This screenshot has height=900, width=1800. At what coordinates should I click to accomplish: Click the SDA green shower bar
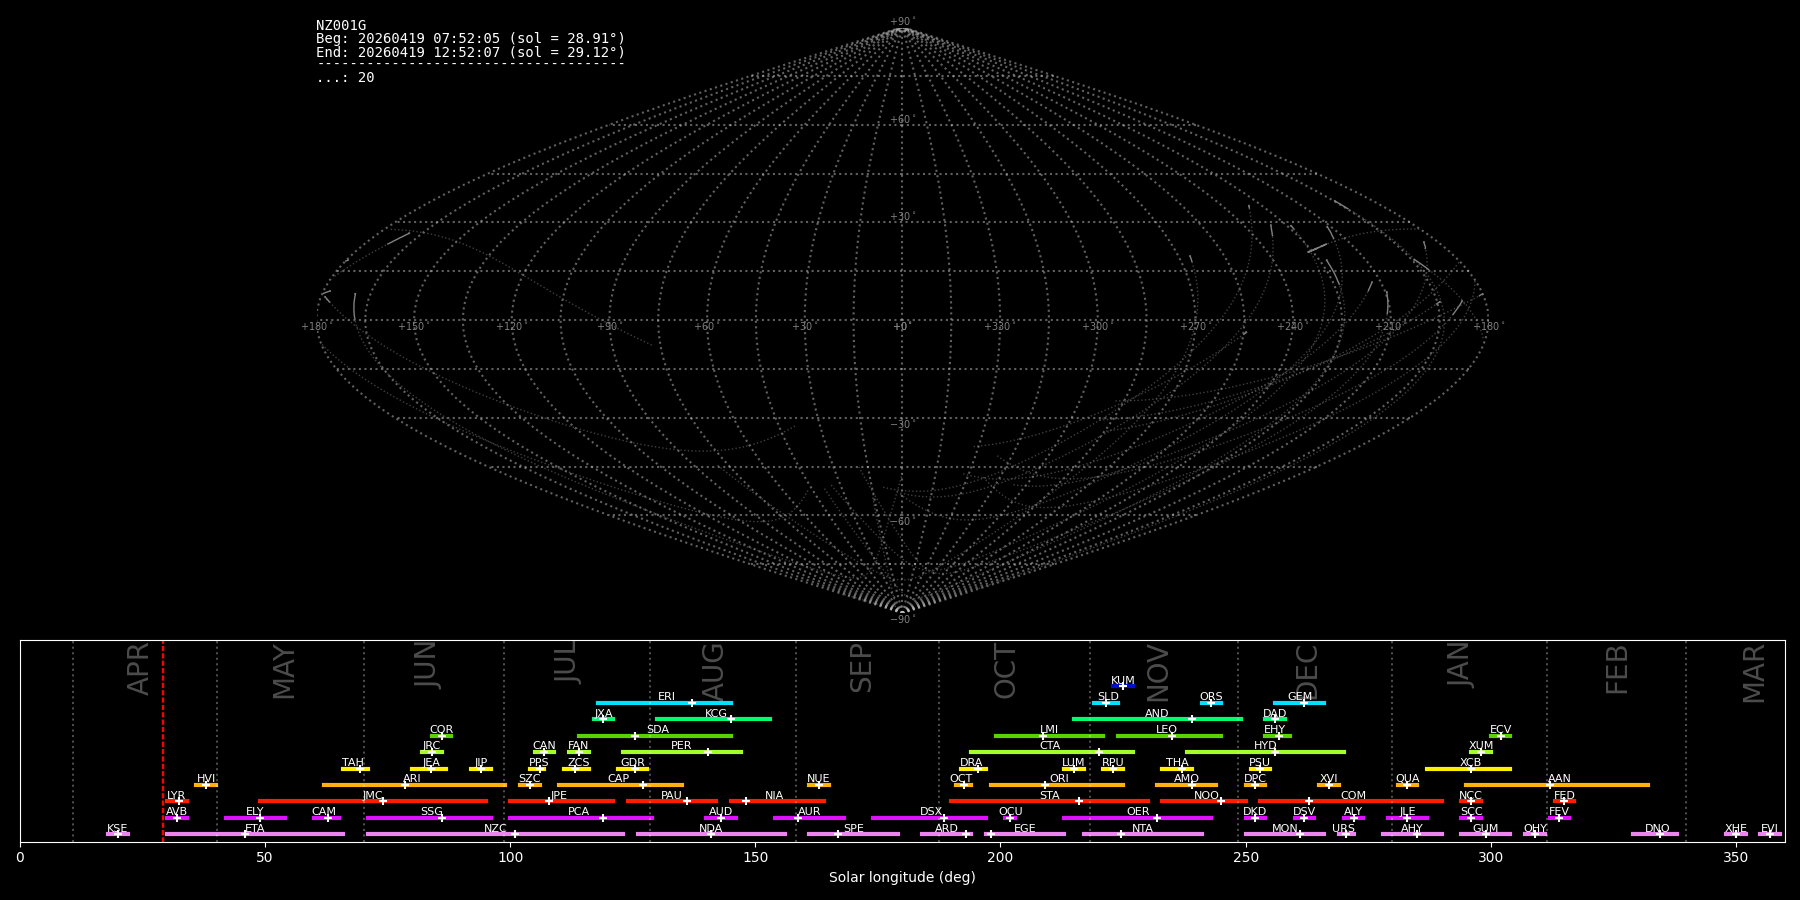(x=655, y=736)
